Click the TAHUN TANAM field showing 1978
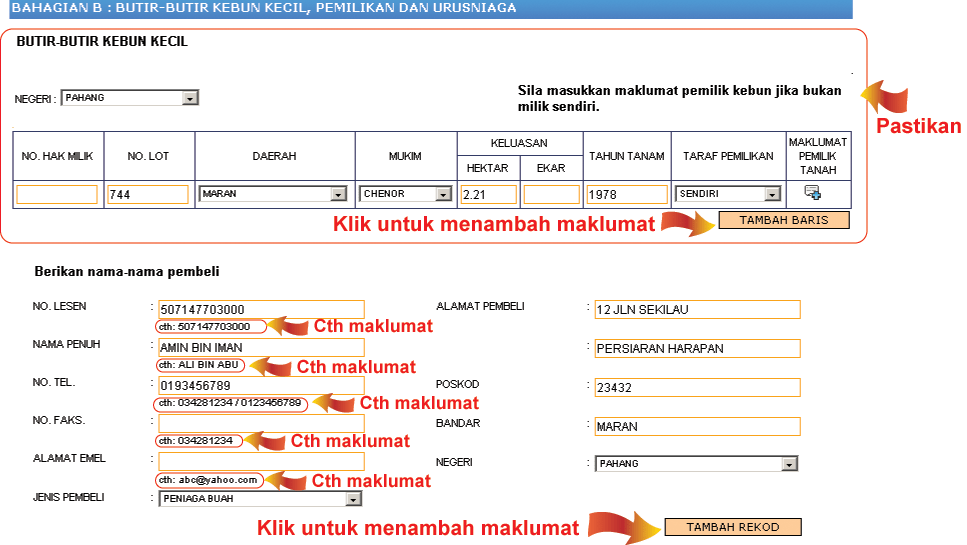Image resolution: width=967 pixels, height=545 pixels. (x=627, y=195)
